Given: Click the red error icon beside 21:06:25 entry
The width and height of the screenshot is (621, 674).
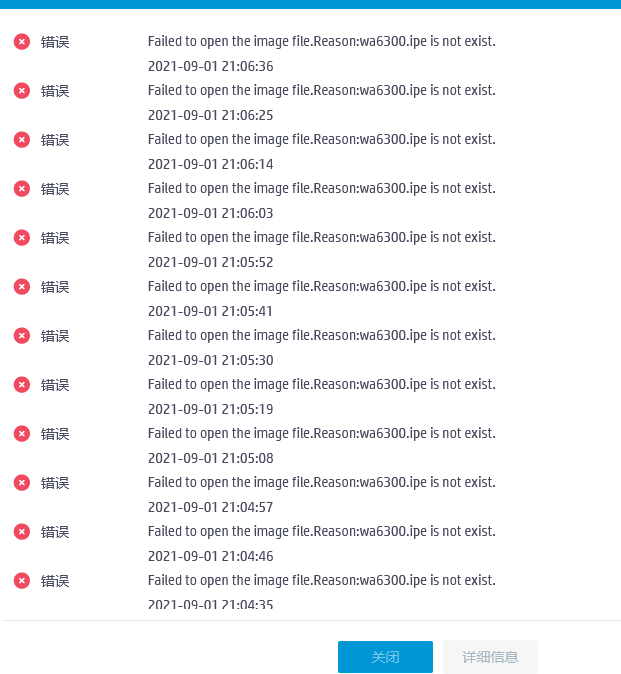Looking at the screenshot, I should [22, 91].
